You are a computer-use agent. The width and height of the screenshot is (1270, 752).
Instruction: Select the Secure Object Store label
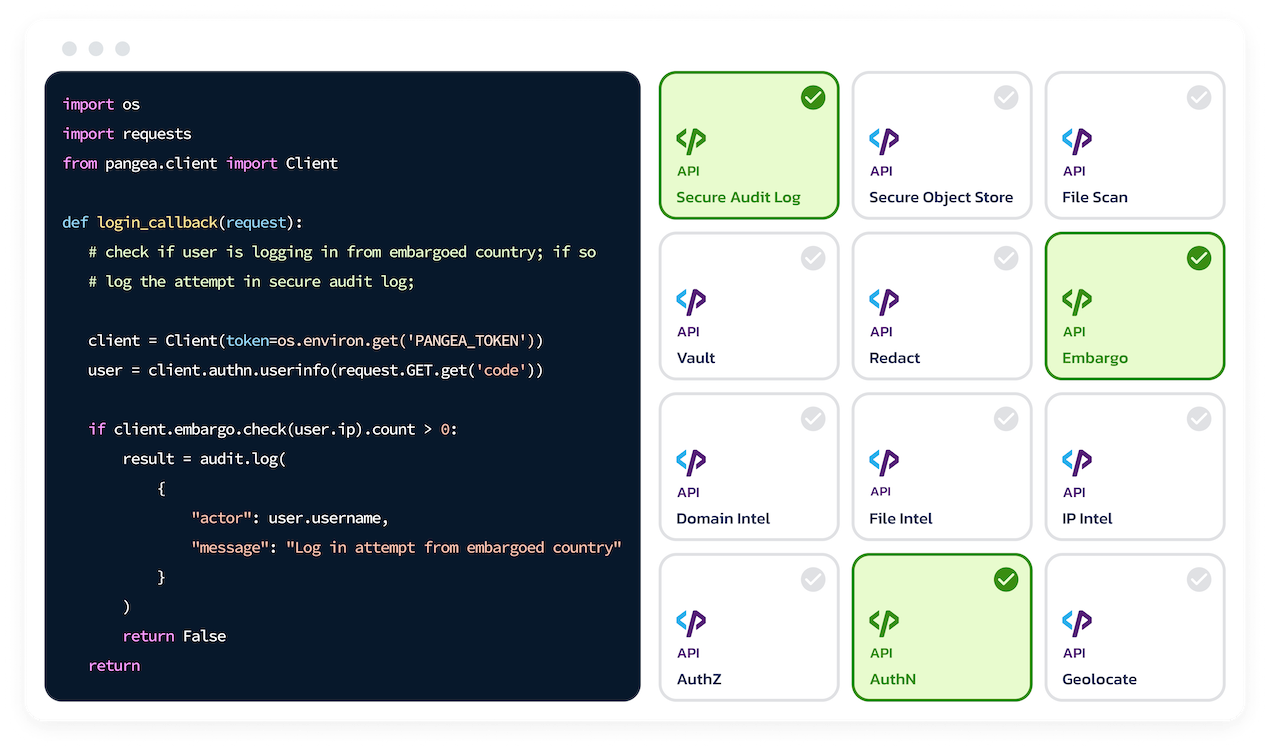[941, 197]
